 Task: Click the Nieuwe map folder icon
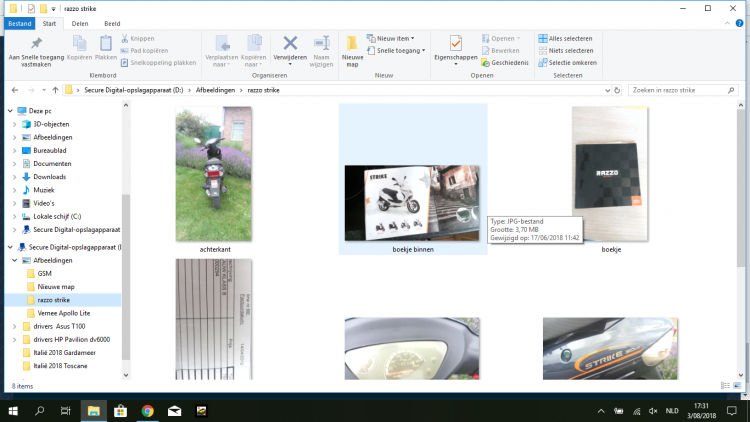[x=352, y=44]
